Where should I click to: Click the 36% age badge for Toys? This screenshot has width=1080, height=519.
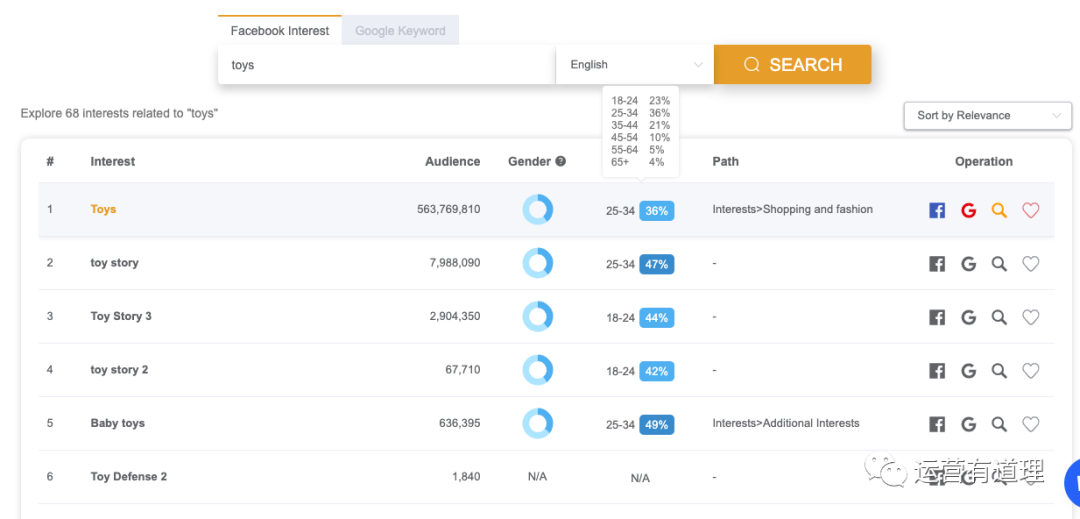pos(656,211)
